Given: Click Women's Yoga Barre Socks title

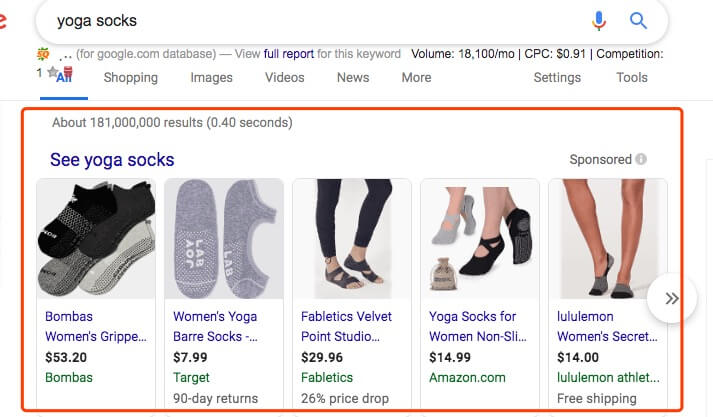Looking at the screenshot, I should (215, 326).
